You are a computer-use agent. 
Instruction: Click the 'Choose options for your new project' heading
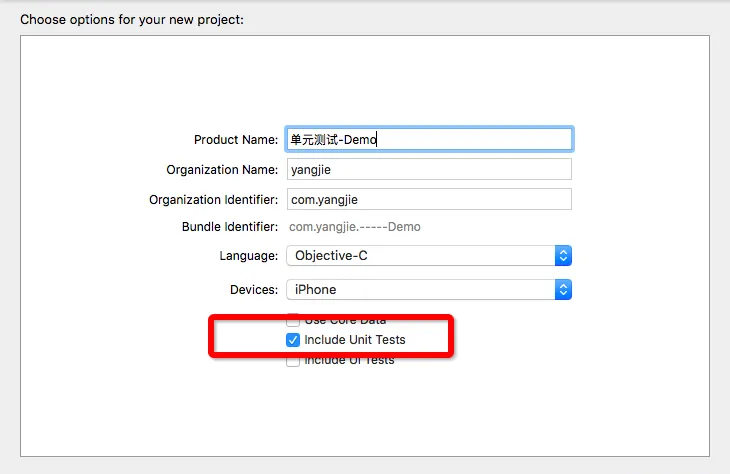coord(132,20)
